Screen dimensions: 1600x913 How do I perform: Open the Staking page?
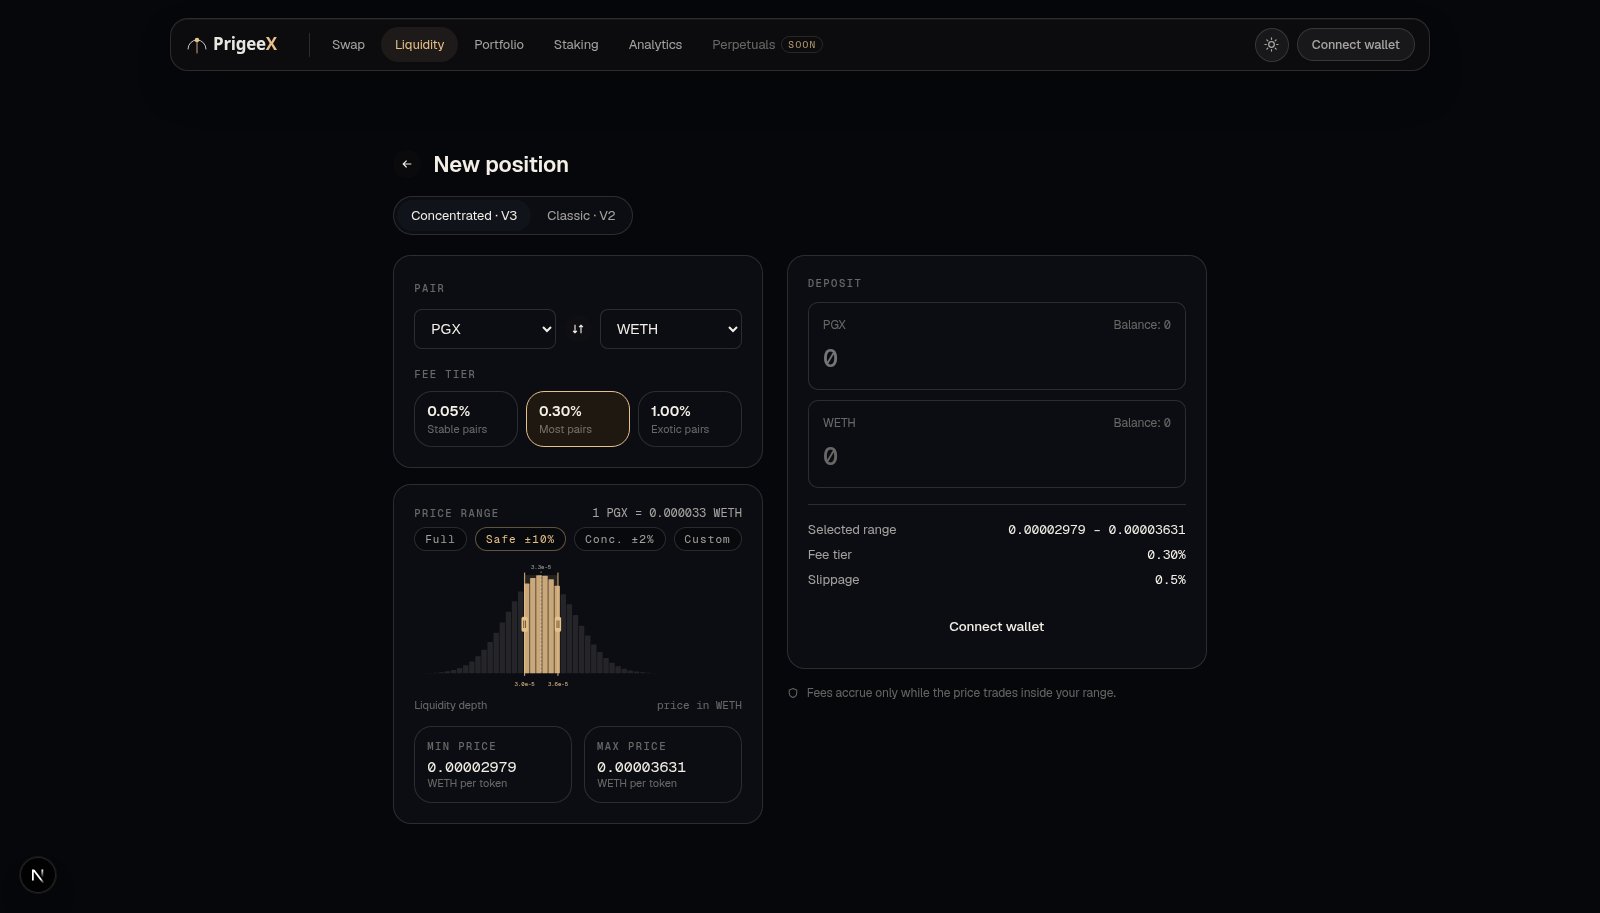(576, 44)
